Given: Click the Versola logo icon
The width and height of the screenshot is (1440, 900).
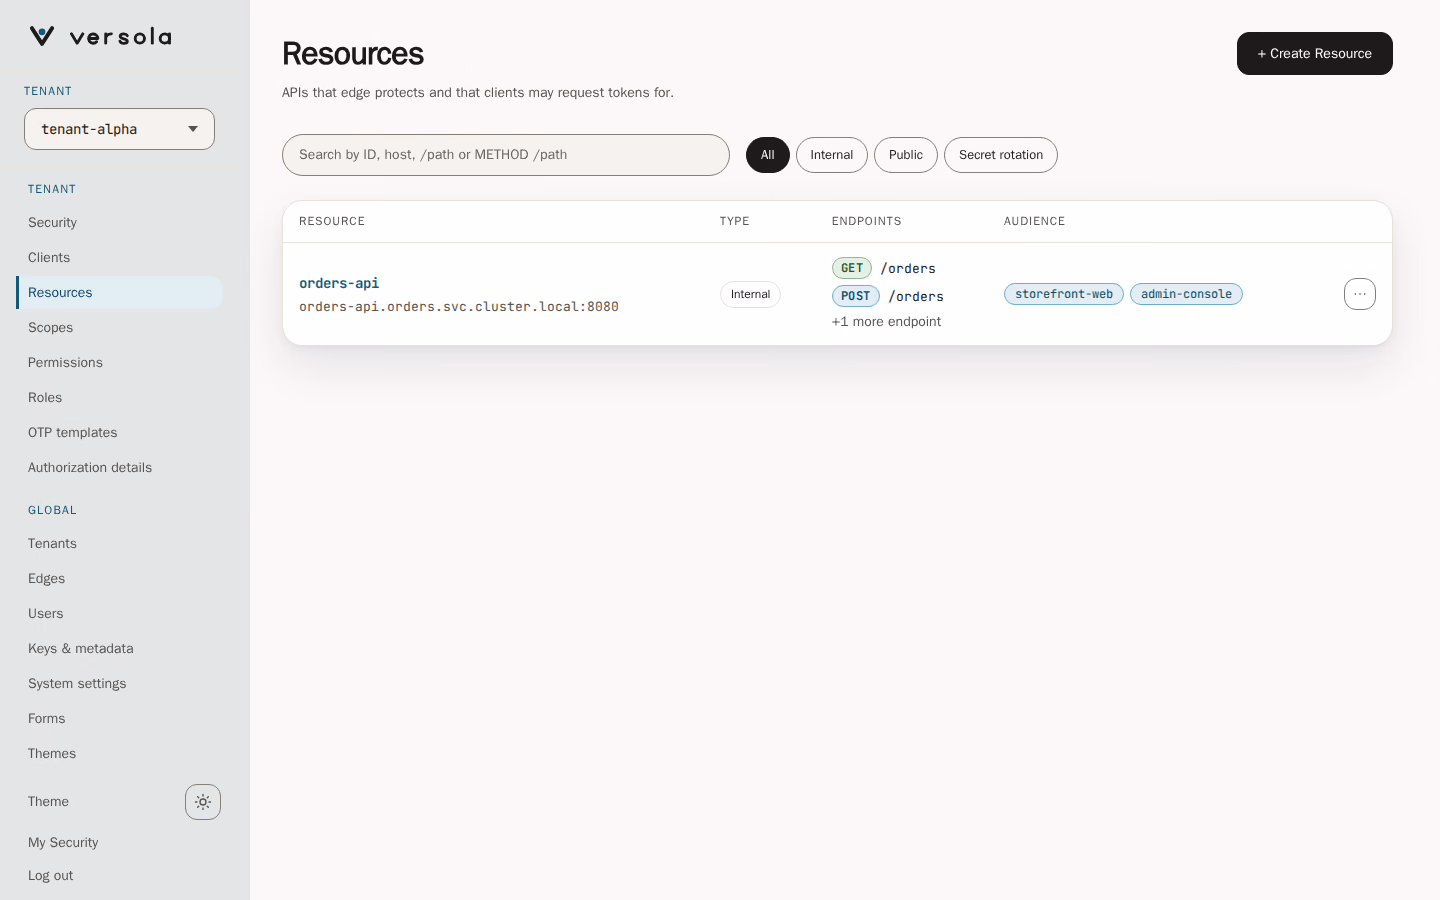Looking at the screenshot, I should coord(42,37).
